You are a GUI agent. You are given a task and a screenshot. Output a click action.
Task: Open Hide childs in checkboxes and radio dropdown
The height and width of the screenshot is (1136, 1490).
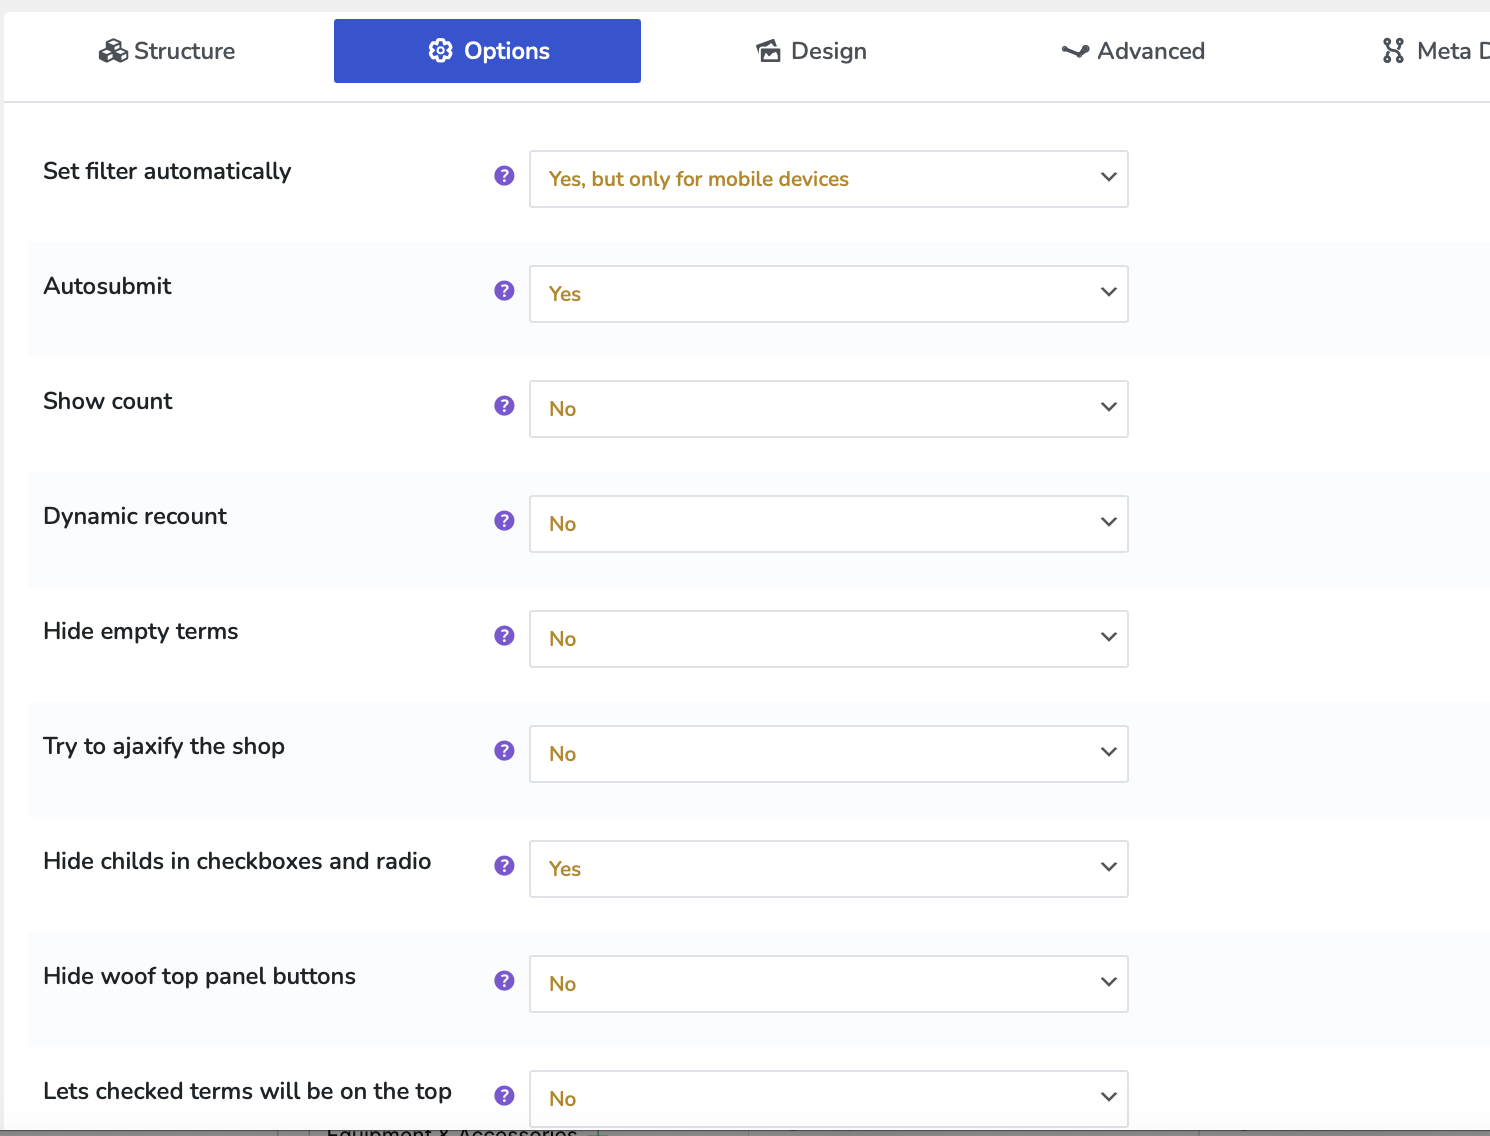pos(828,869)
